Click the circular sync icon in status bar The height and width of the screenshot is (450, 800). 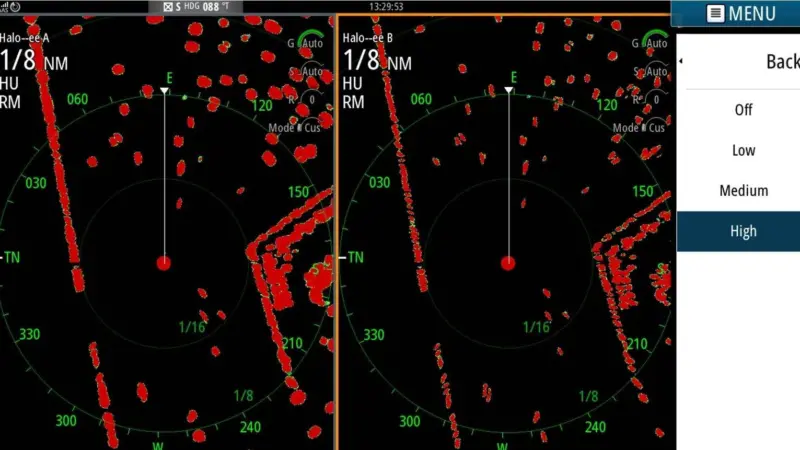point(15,7)
